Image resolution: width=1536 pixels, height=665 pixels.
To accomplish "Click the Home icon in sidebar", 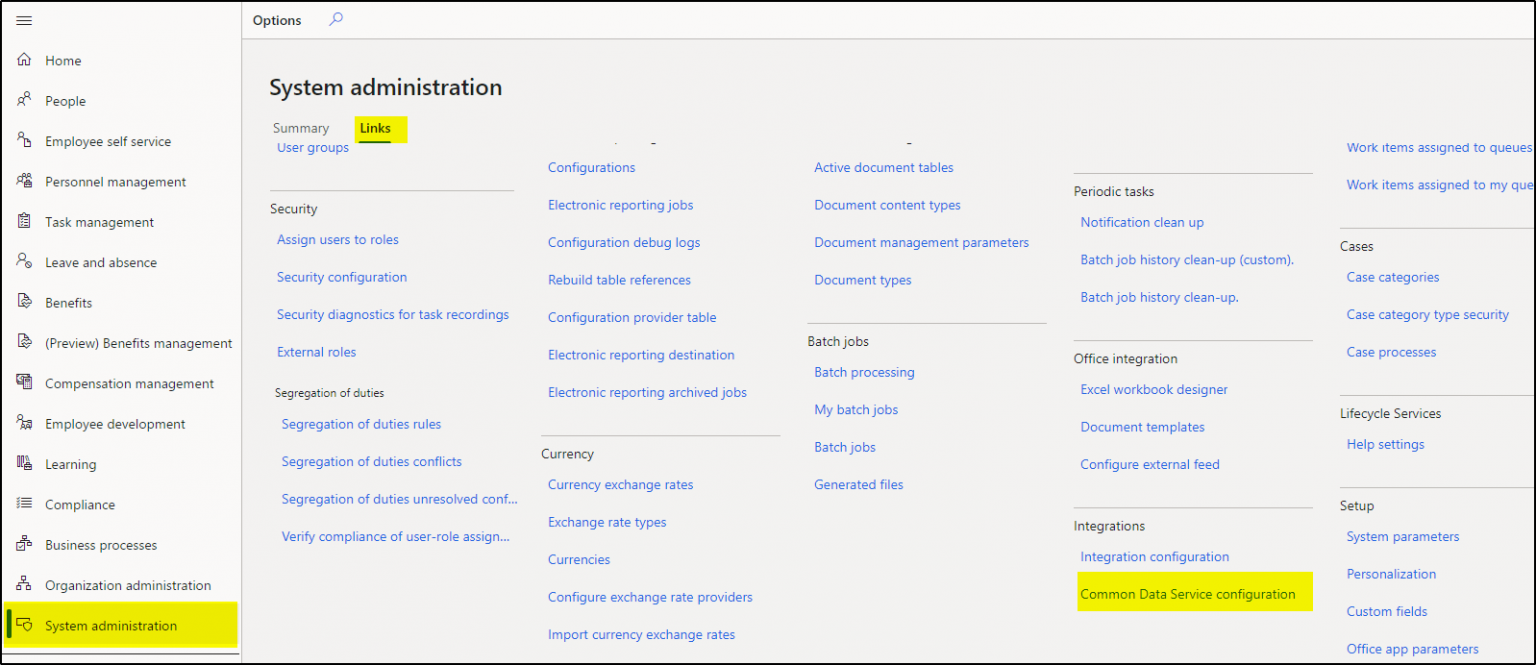I will coord(25,61).
